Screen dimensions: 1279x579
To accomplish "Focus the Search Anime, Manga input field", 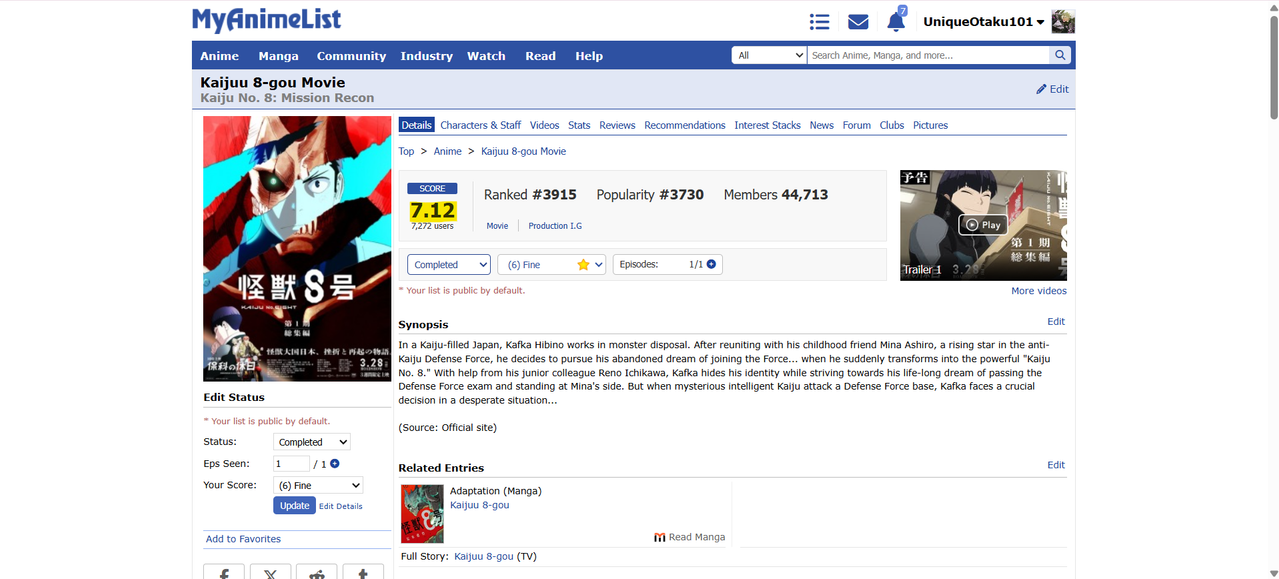I will 929,55.
